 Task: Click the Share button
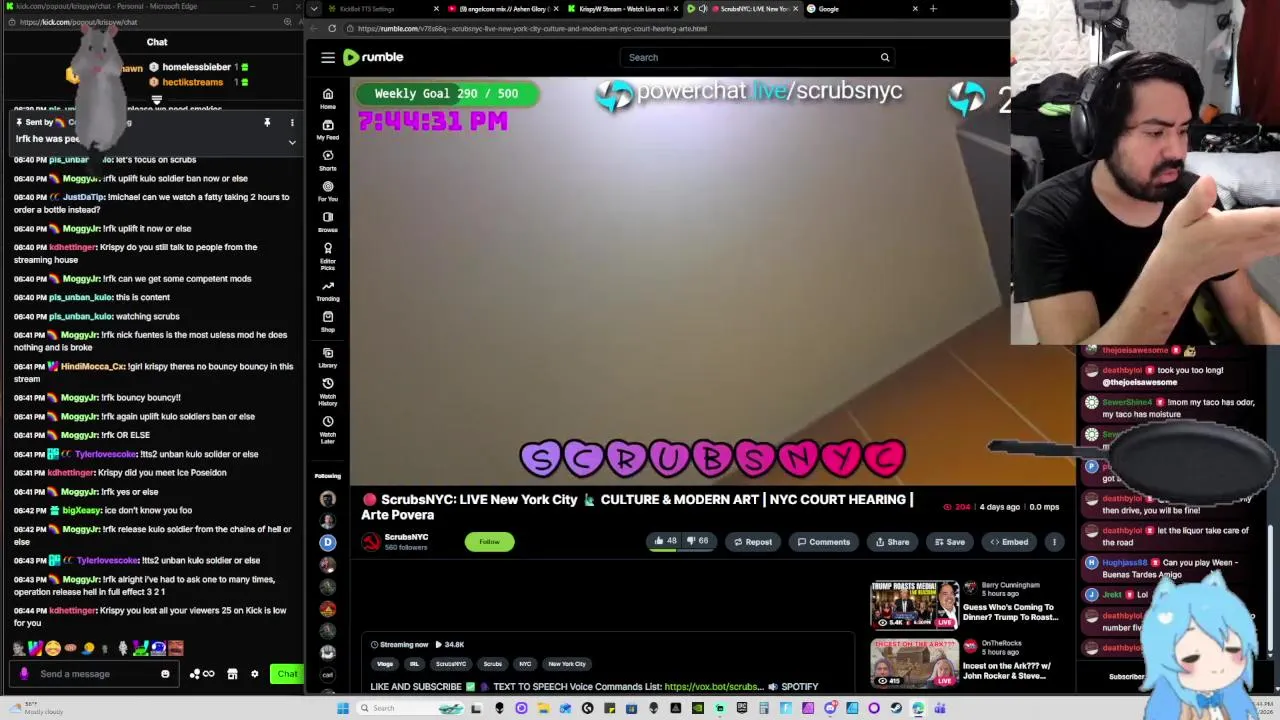(x=892, y=542)
